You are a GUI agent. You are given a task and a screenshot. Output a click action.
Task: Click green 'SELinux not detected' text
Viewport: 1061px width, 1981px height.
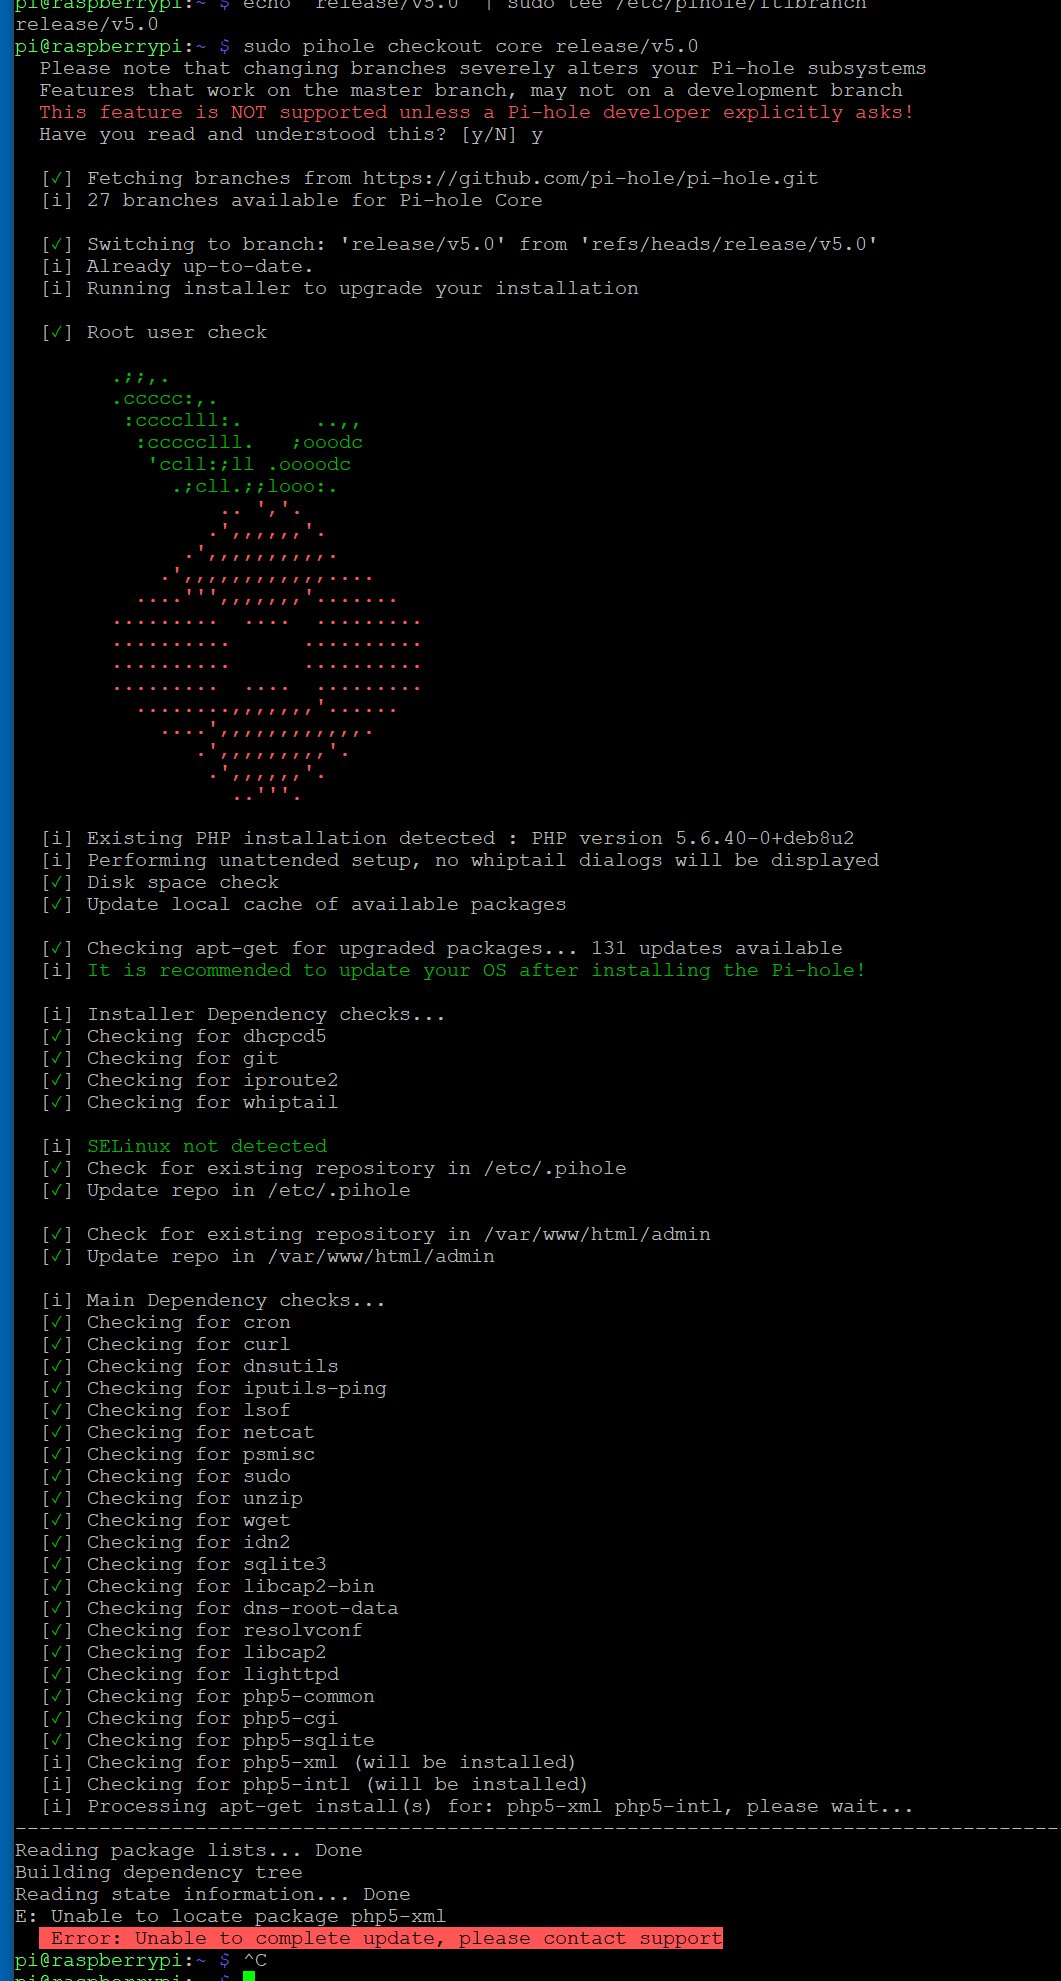(207, 1146)
